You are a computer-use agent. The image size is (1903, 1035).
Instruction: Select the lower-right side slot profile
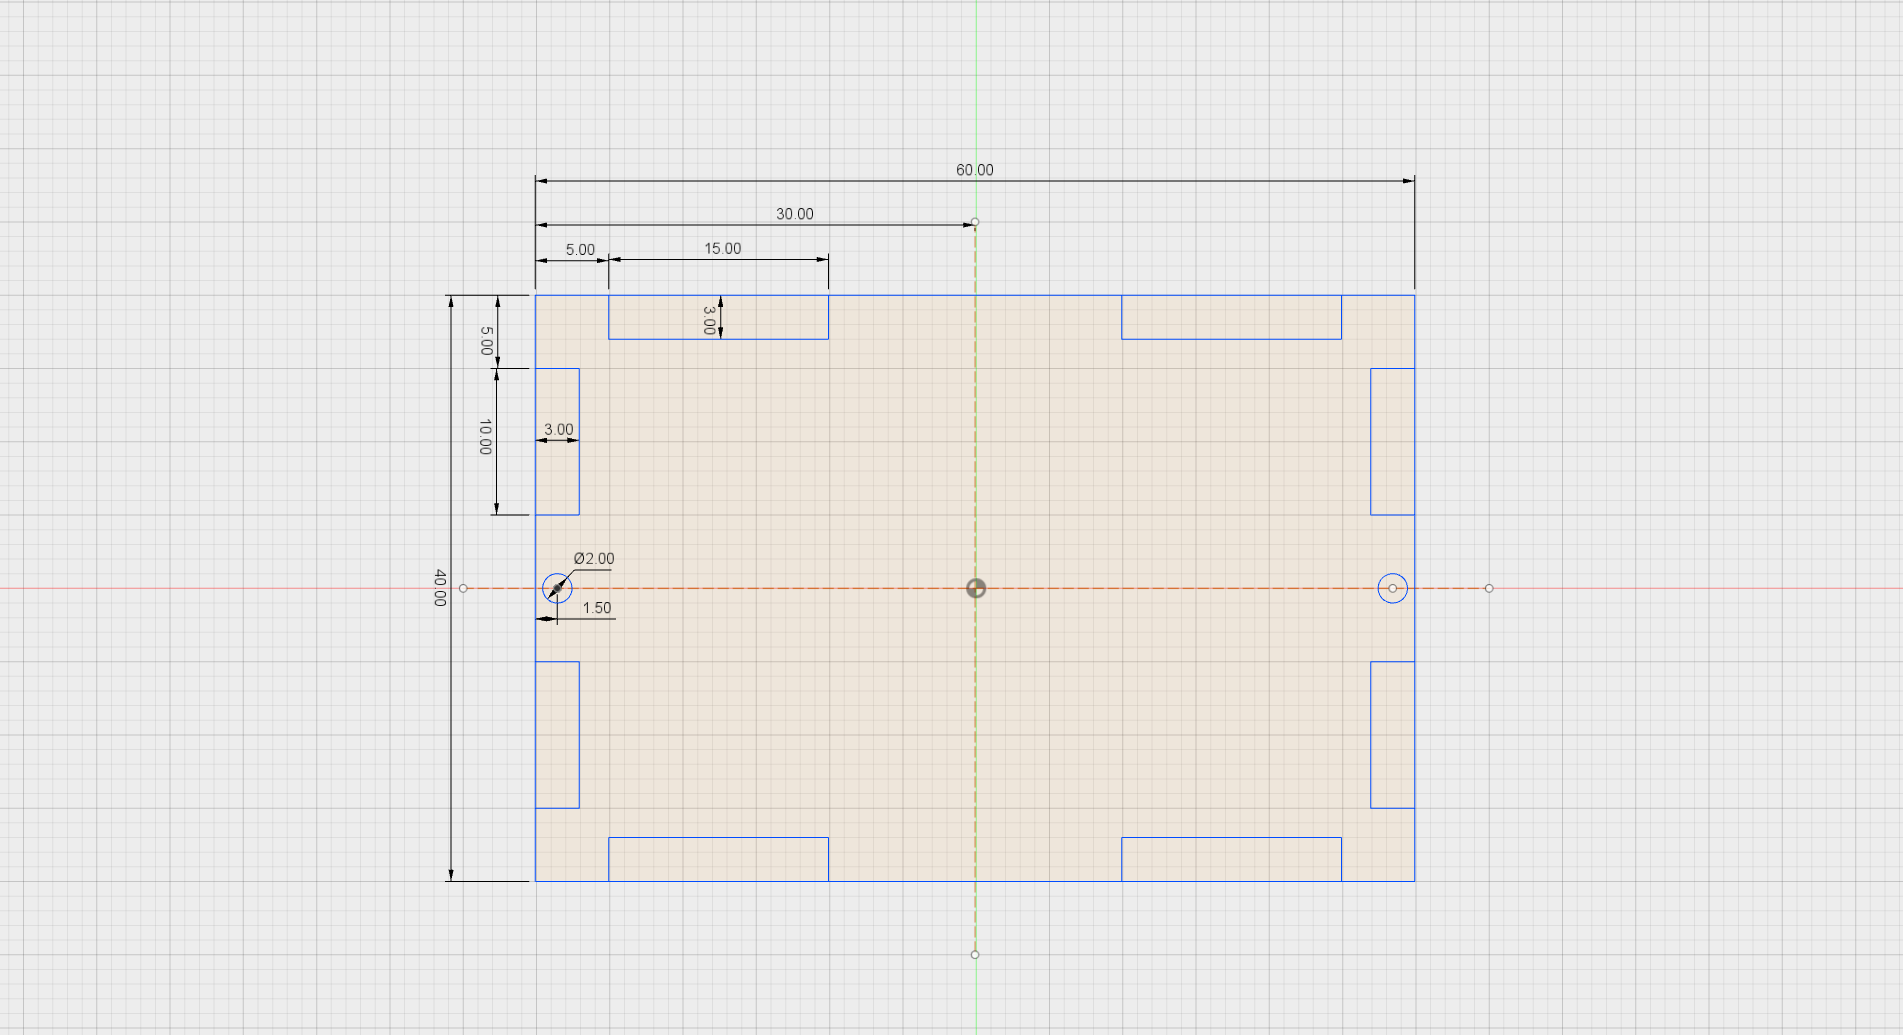[x=1392, y=735]
